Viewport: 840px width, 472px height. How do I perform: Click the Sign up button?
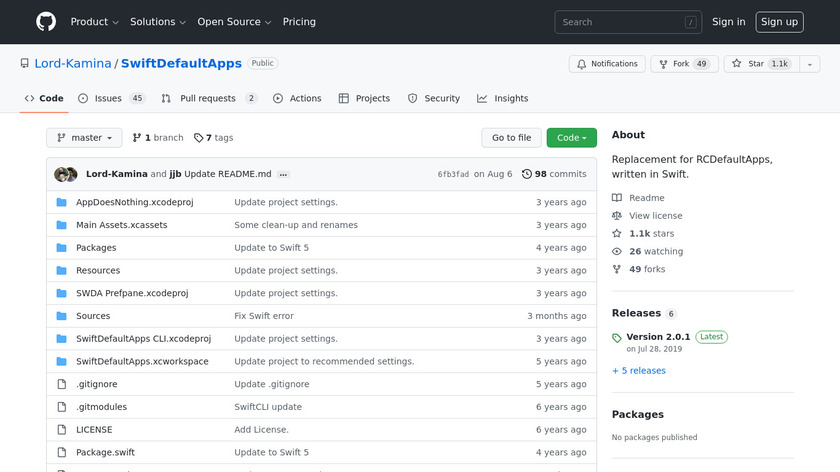[x=778, y=22]
